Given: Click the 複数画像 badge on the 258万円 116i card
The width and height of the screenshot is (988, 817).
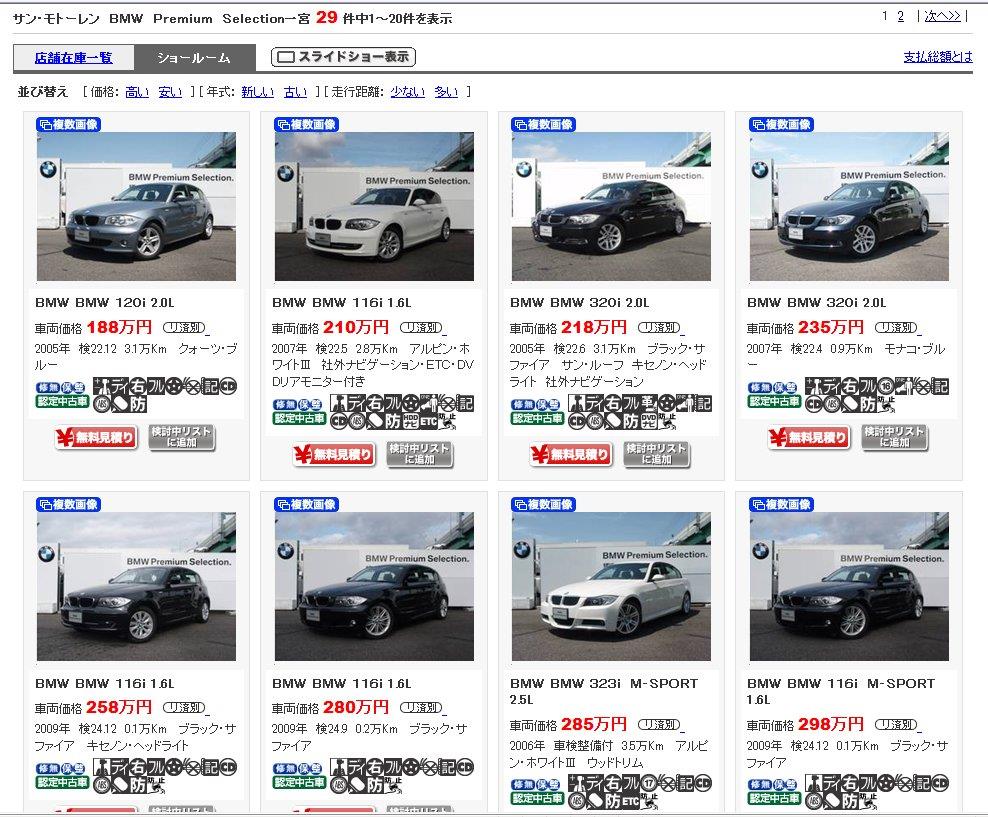Looking at the screenshot, I should pyautogui.click(x=69, y=505).
